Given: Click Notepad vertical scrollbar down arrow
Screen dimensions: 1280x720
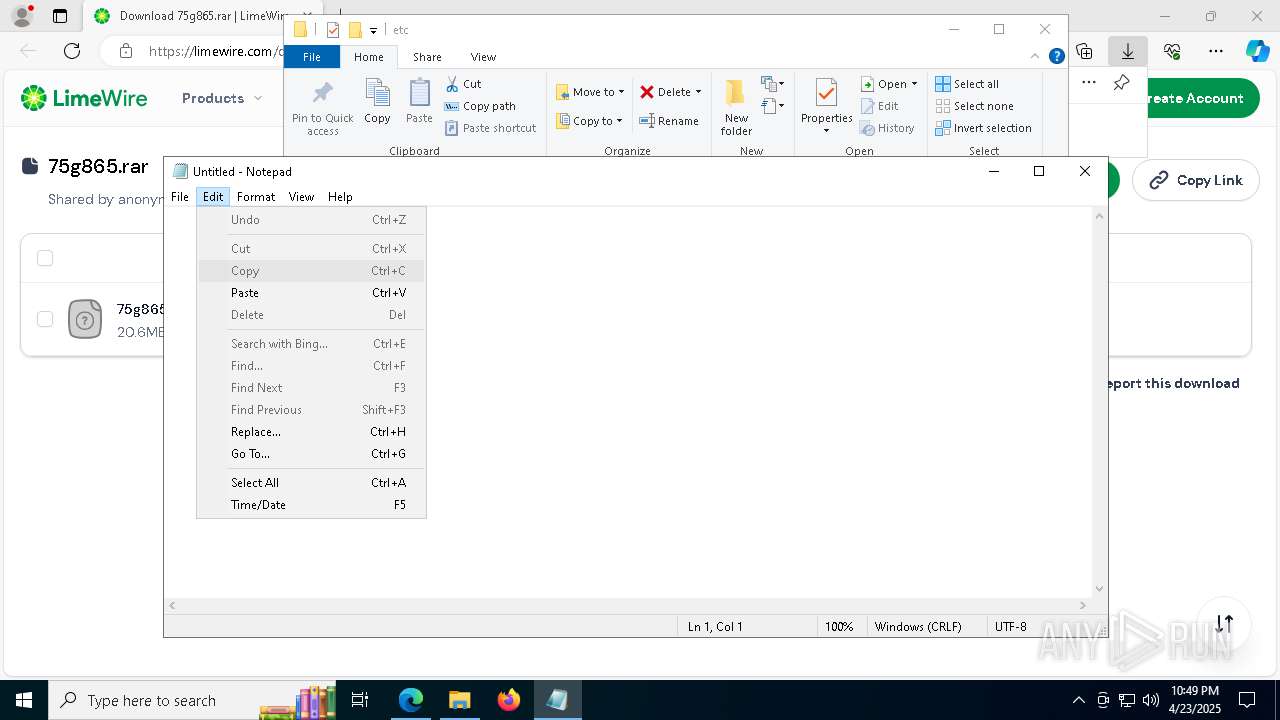Looking at the screenshot, I should [x=1100, y=589].
